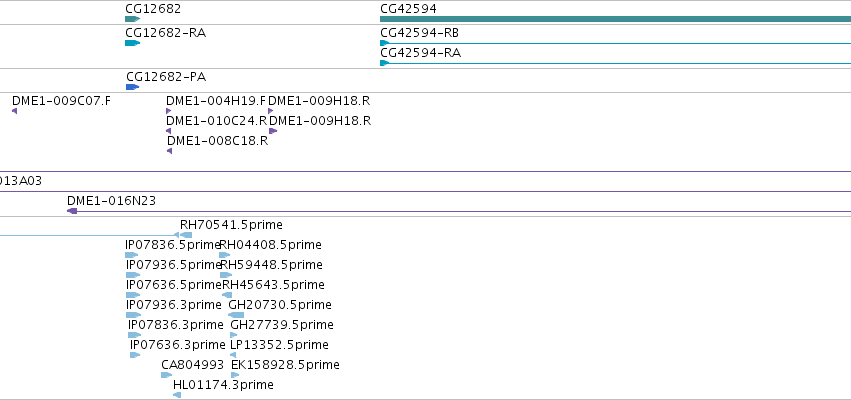Click the DME1-008C18.R arrow marker

click(169, 151)
